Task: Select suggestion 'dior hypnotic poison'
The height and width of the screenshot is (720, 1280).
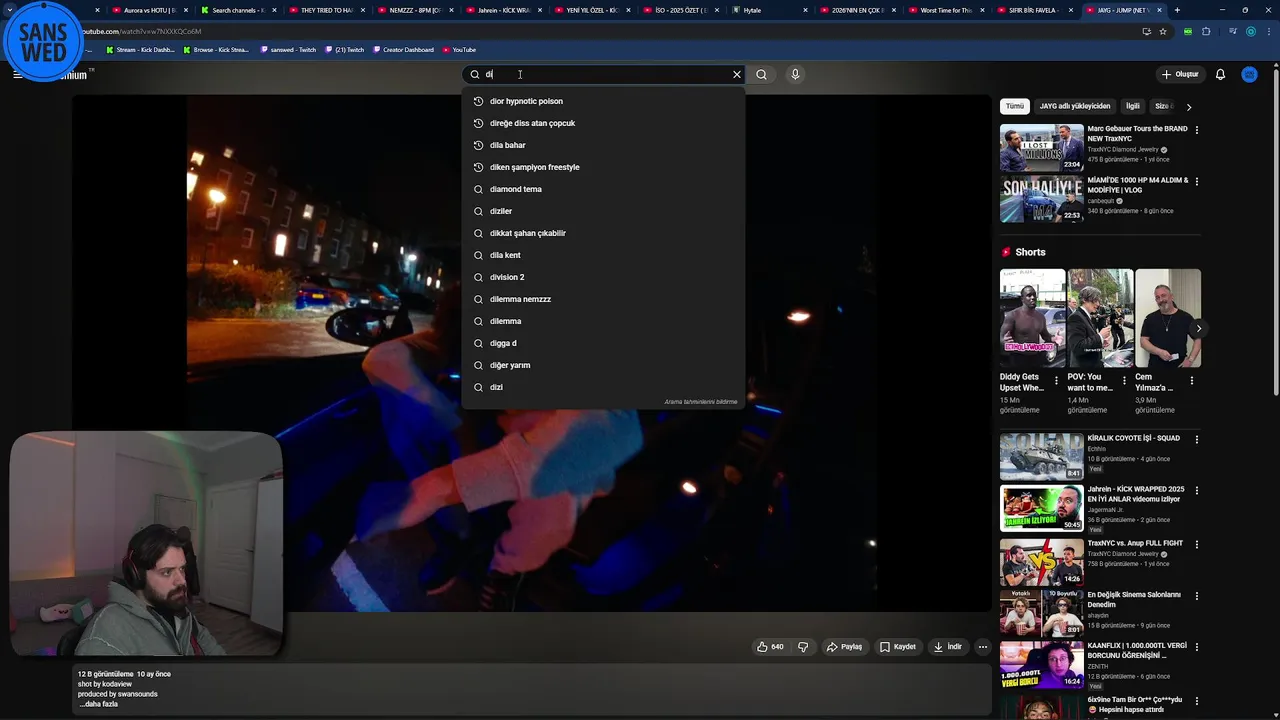Action: tap(603, 101)
